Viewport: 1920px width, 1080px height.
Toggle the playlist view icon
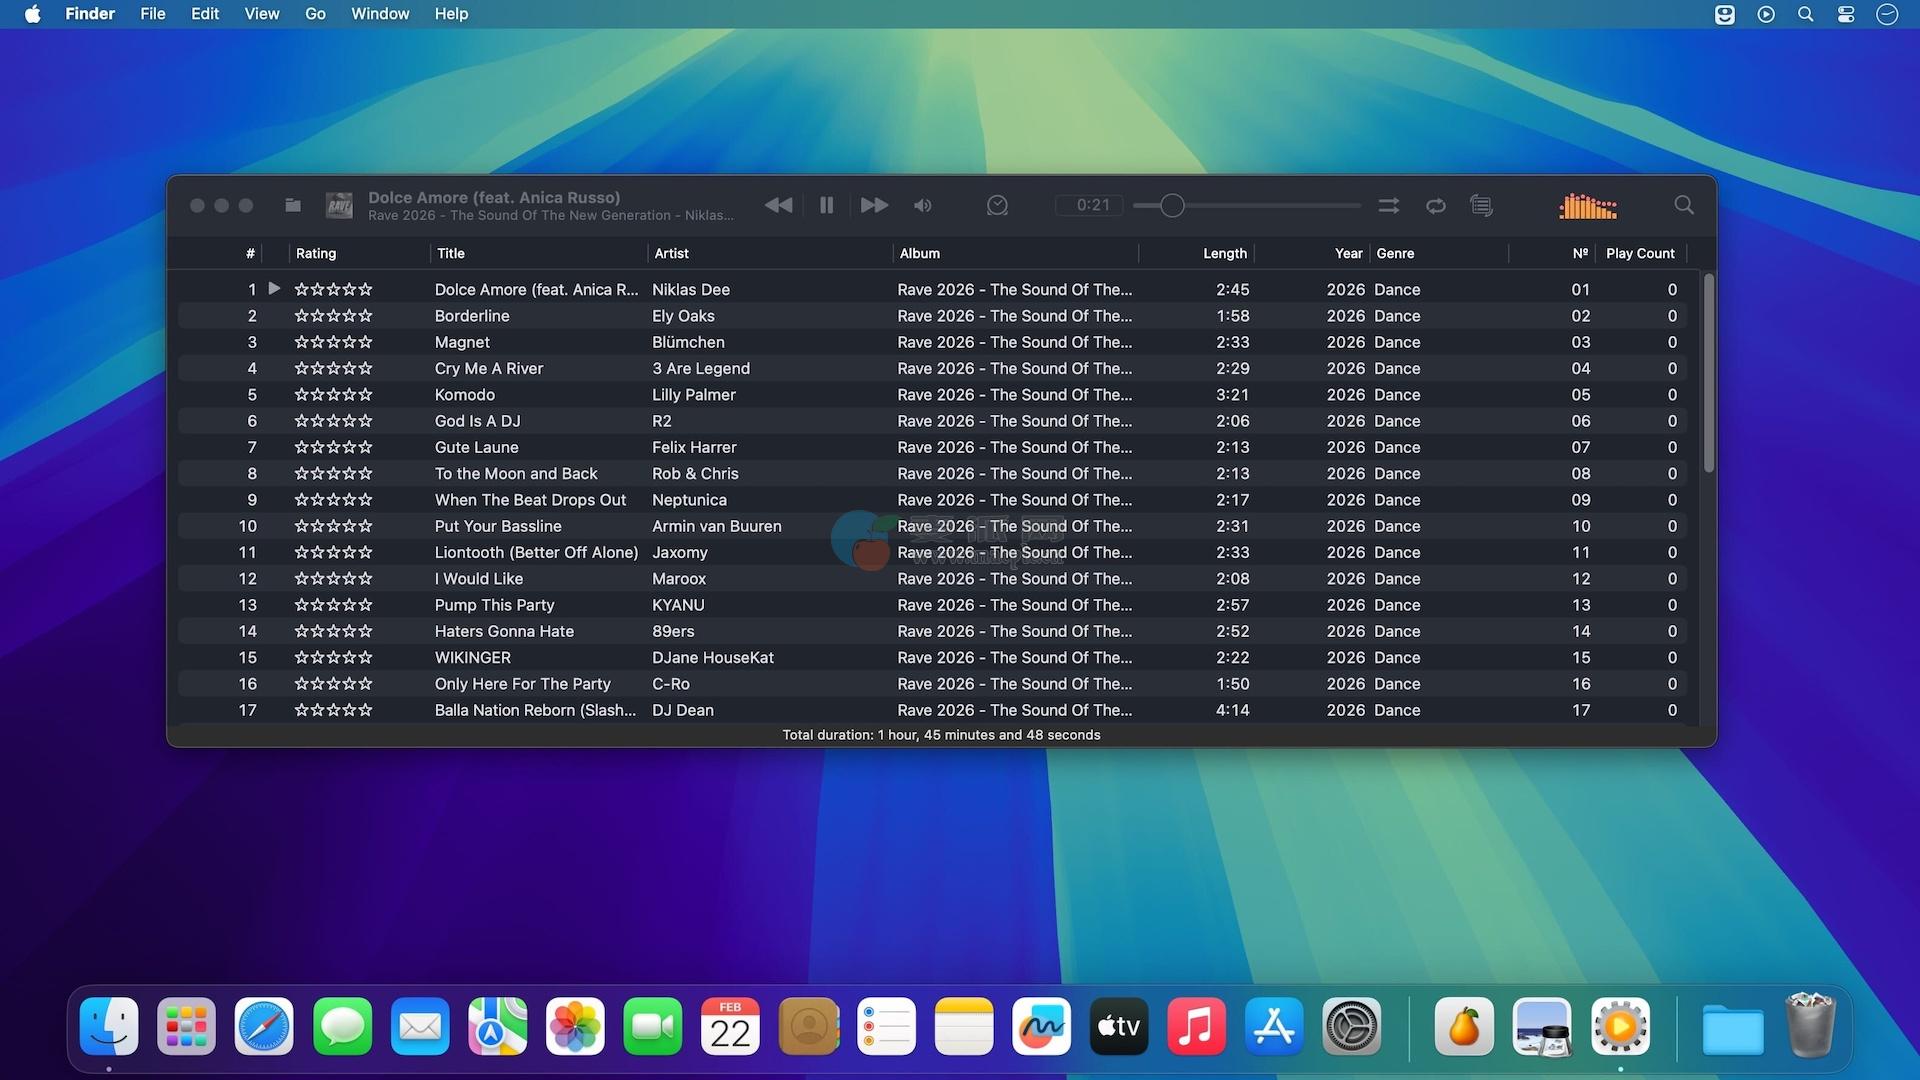click(x=1482, y=205)
